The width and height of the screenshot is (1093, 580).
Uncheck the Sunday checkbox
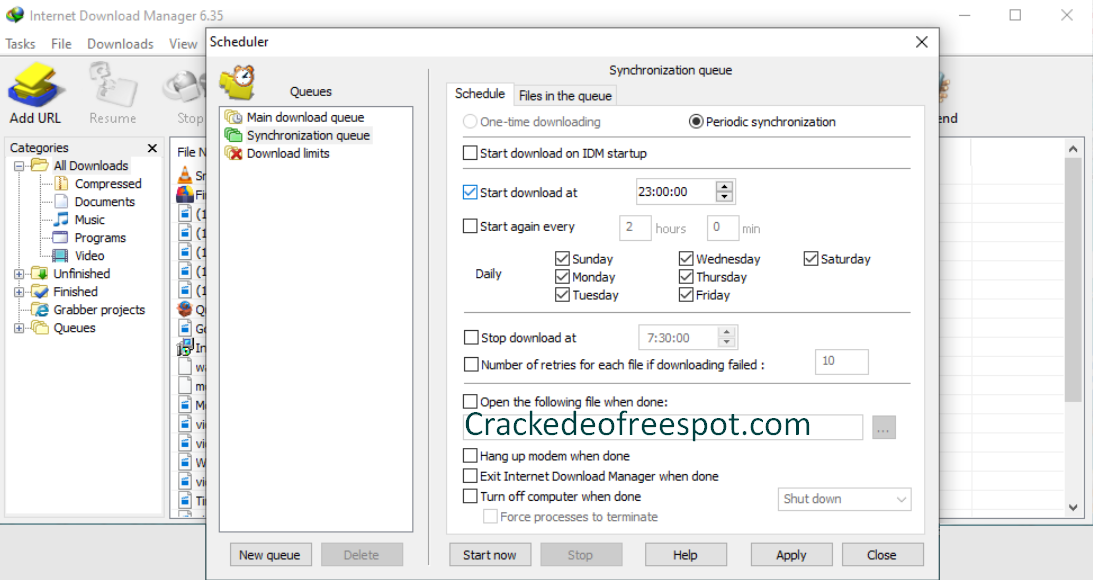562,259
